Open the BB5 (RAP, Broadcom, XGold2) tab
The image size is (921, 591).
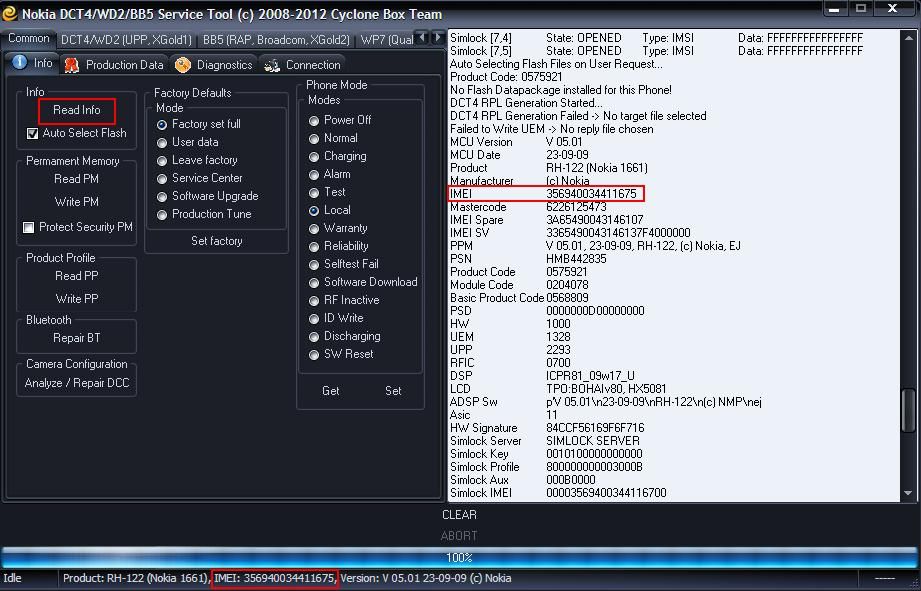tap(276, 40)
